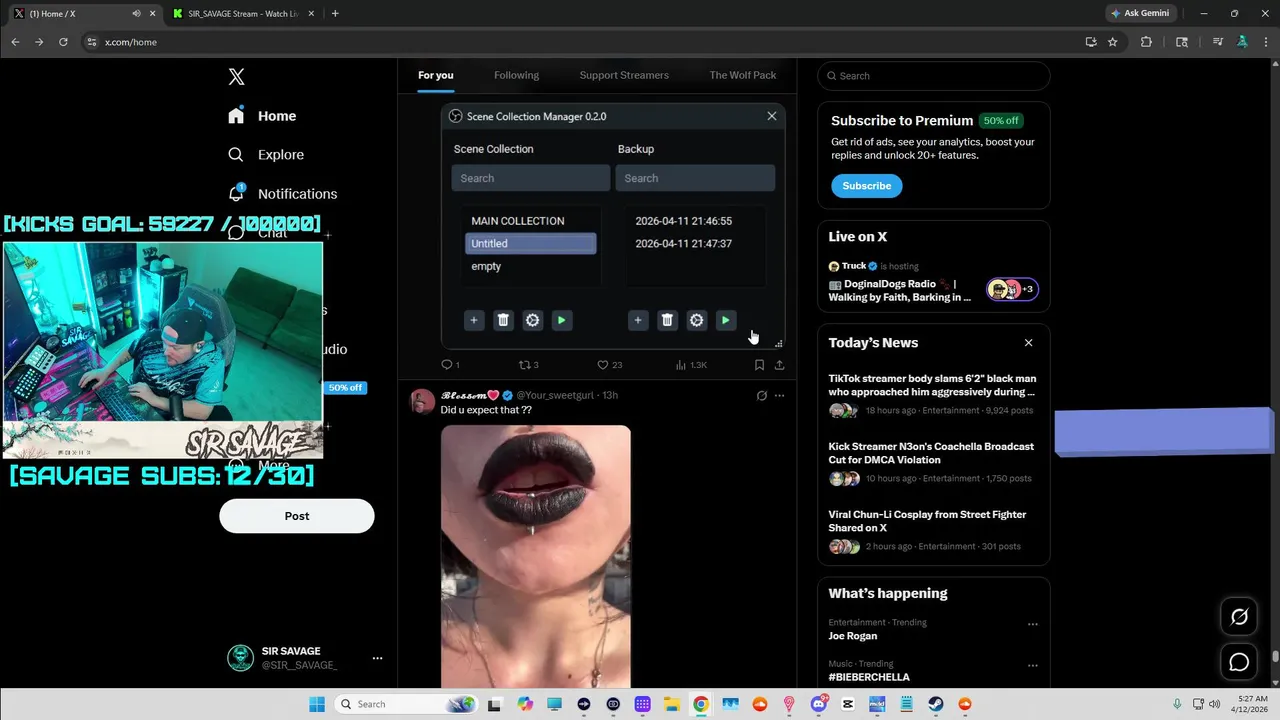The height and width of the screenshot is (720, 1280).
Task: Open Blossom's profile avatar
Action: [x=422, y=402]
